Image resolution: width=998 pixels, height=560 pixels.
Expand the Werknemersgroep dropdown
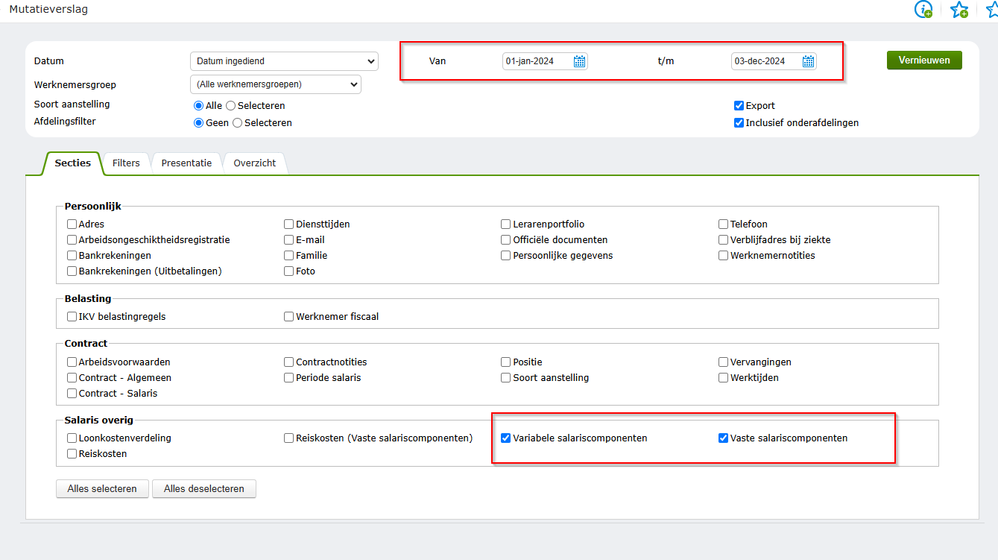(275, 84)
